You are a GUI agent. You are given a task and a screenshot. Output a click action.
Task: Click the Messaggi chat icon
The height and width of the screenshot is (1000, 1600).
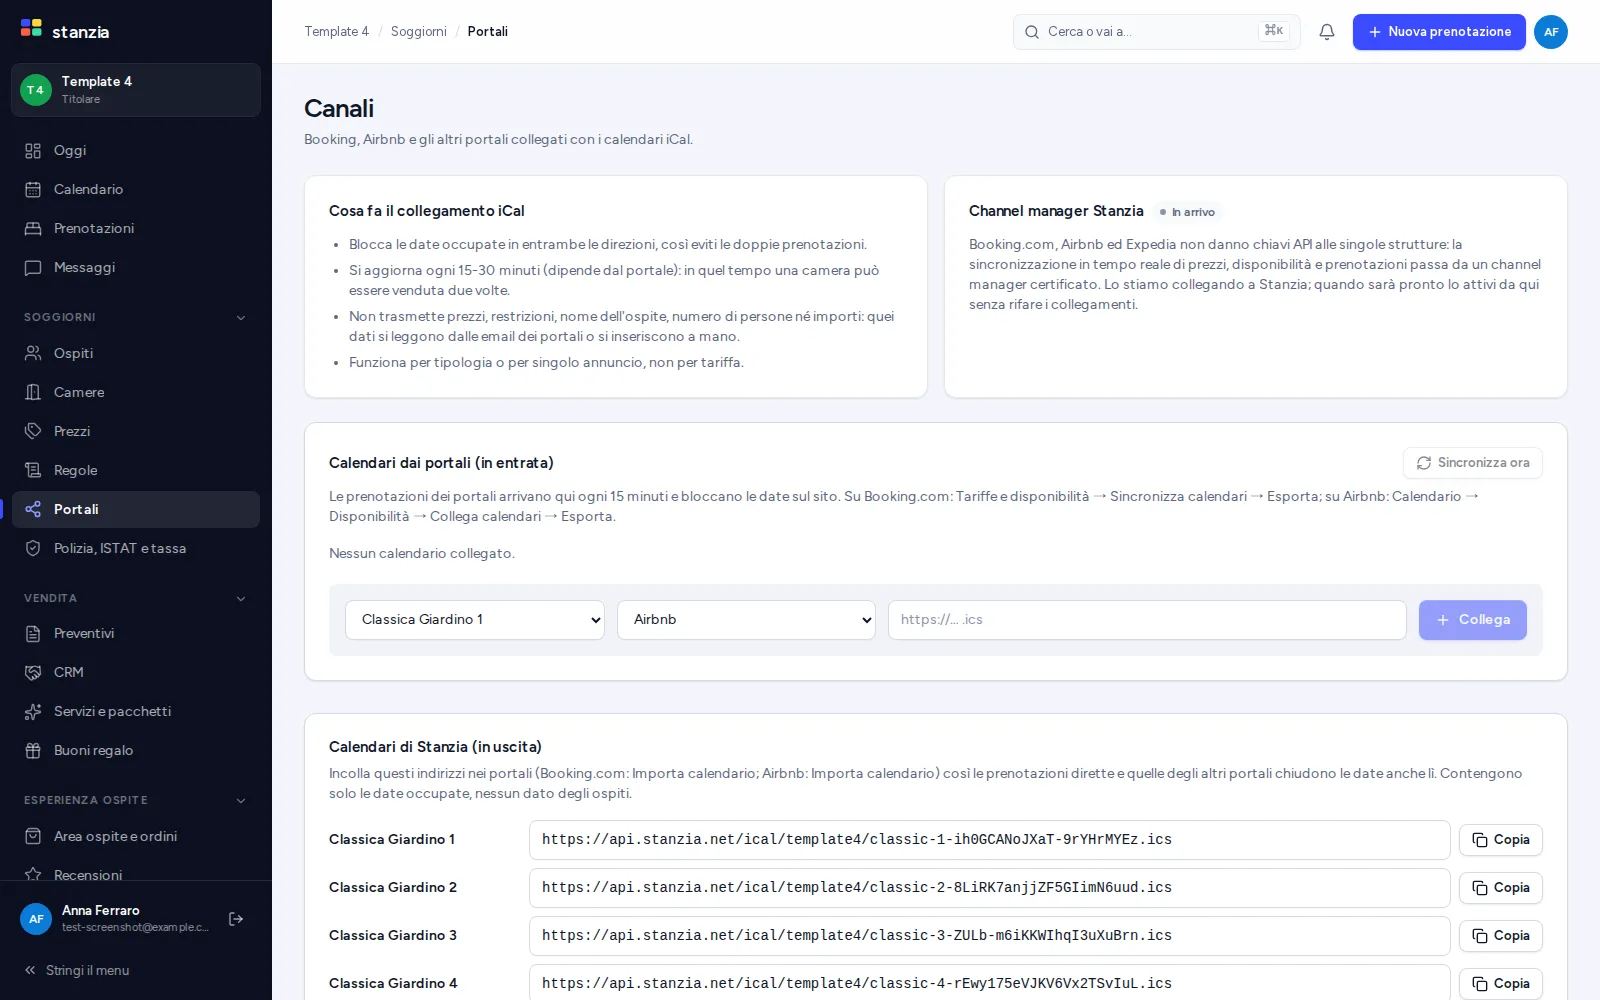tap(33, 268)
